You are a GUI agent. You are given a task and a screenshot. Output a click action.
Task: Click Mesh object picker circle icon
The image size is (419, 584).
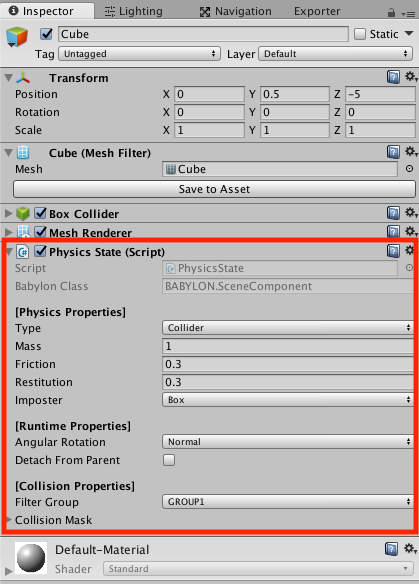[409, 169]
